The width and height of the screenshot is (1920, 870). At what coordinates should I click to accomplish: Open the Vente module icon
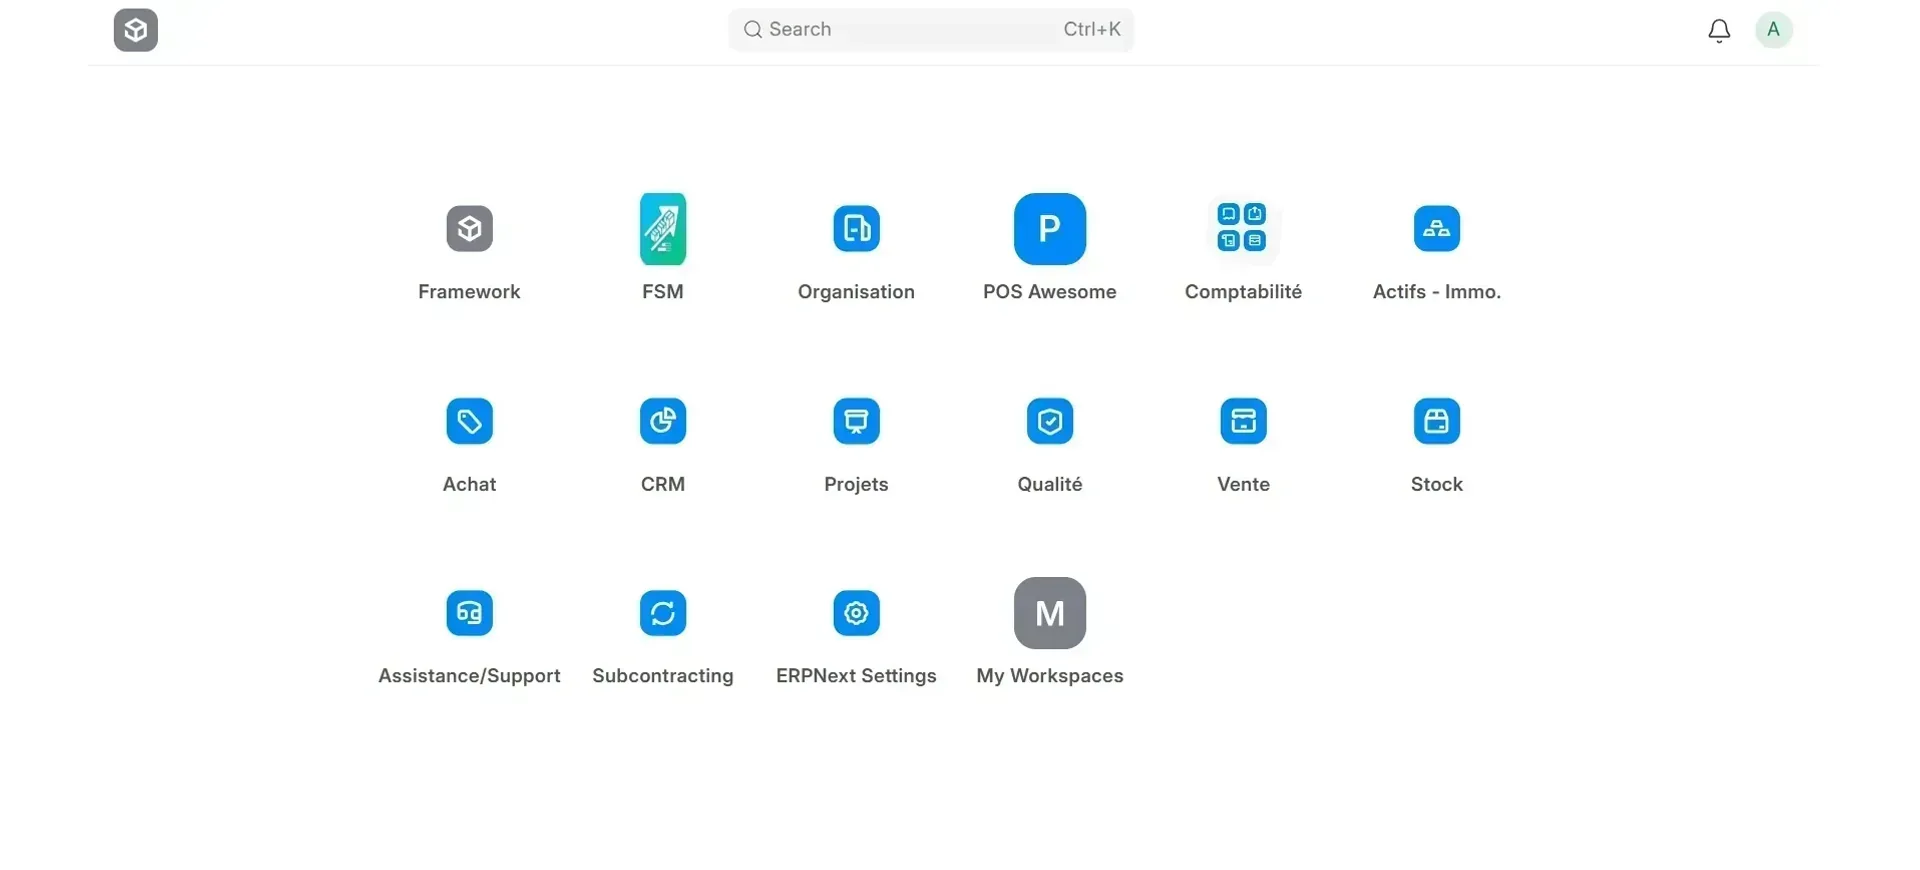point(1243,421)
